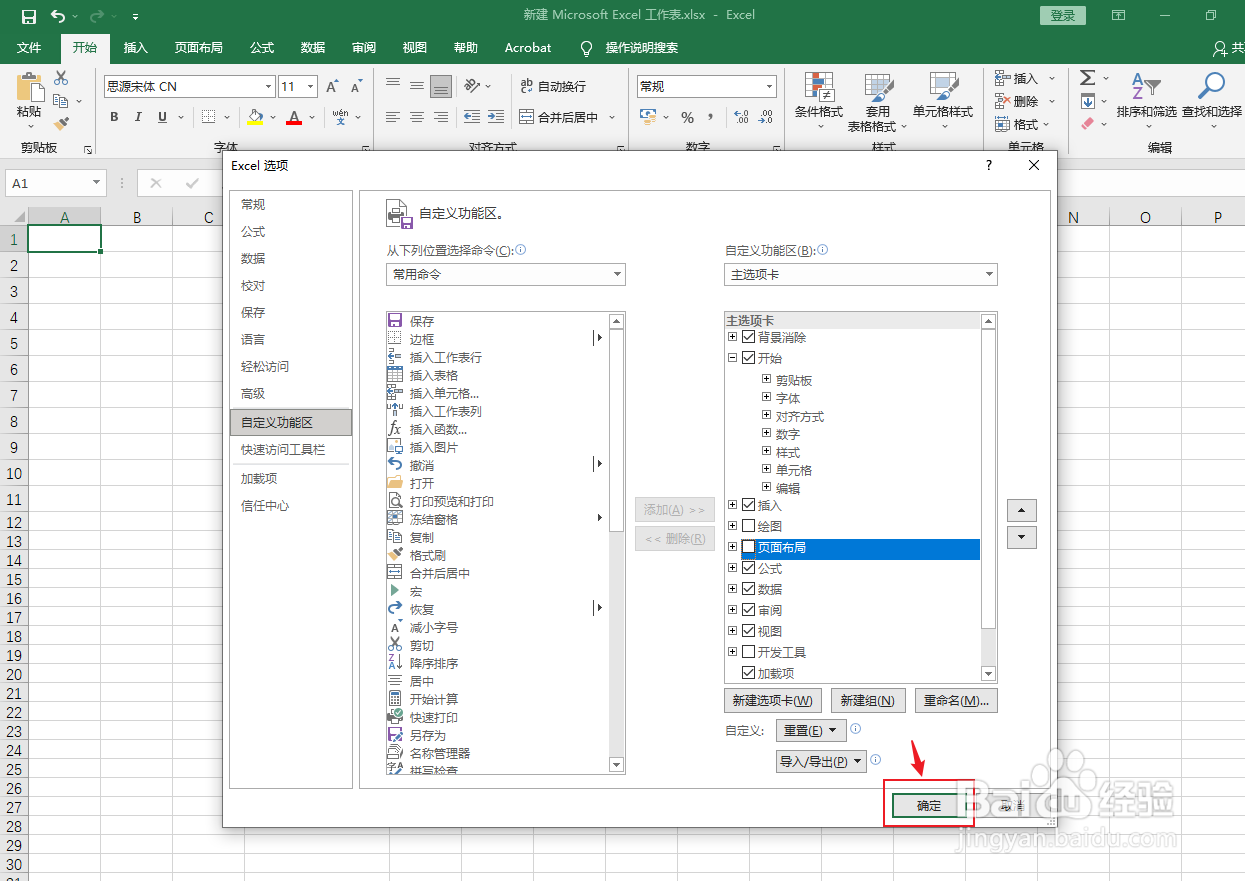Click the increase font size icon

(331, 87)
